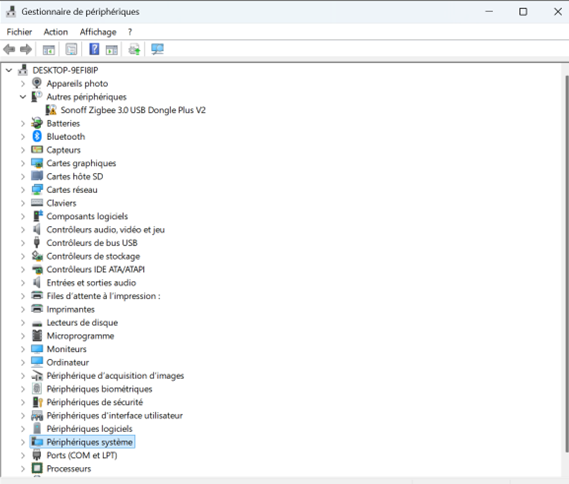Click the Forward arrow toolbar icon
Image resolution: width=569 pixels, height=484 pixels.
(26, 49)
